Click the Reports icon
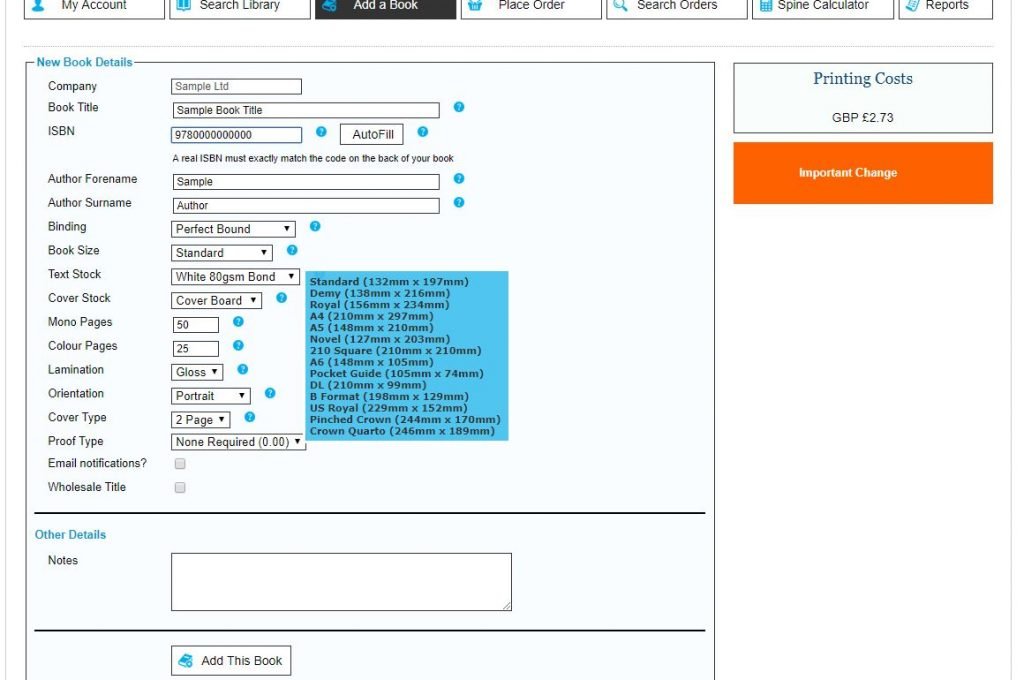 (x=911, y=6)
